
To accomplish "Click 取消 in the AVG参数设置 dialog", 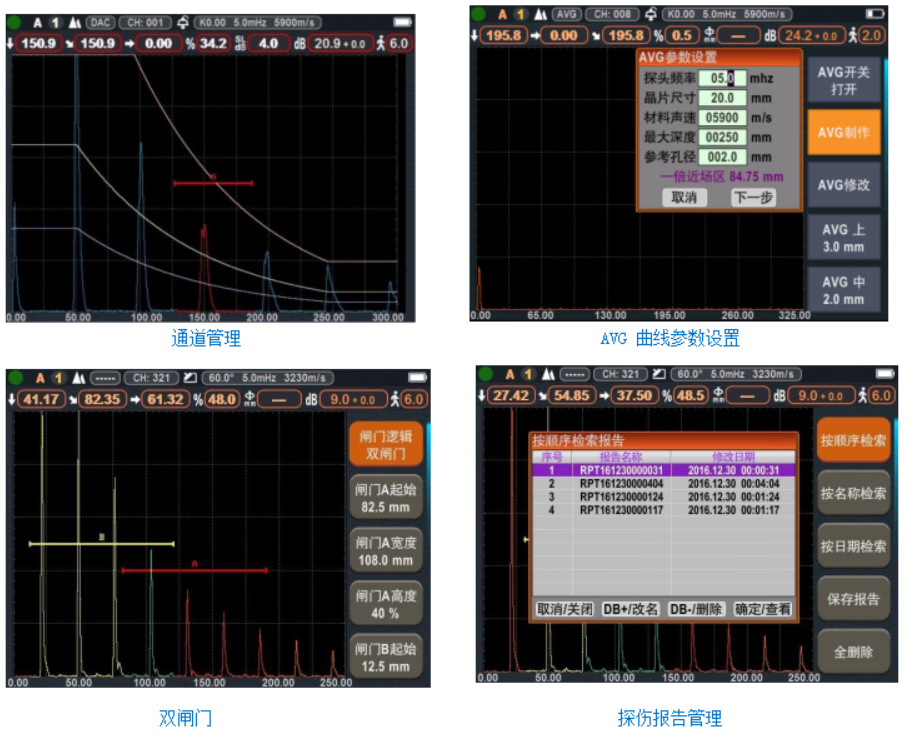I will point(684,197).
